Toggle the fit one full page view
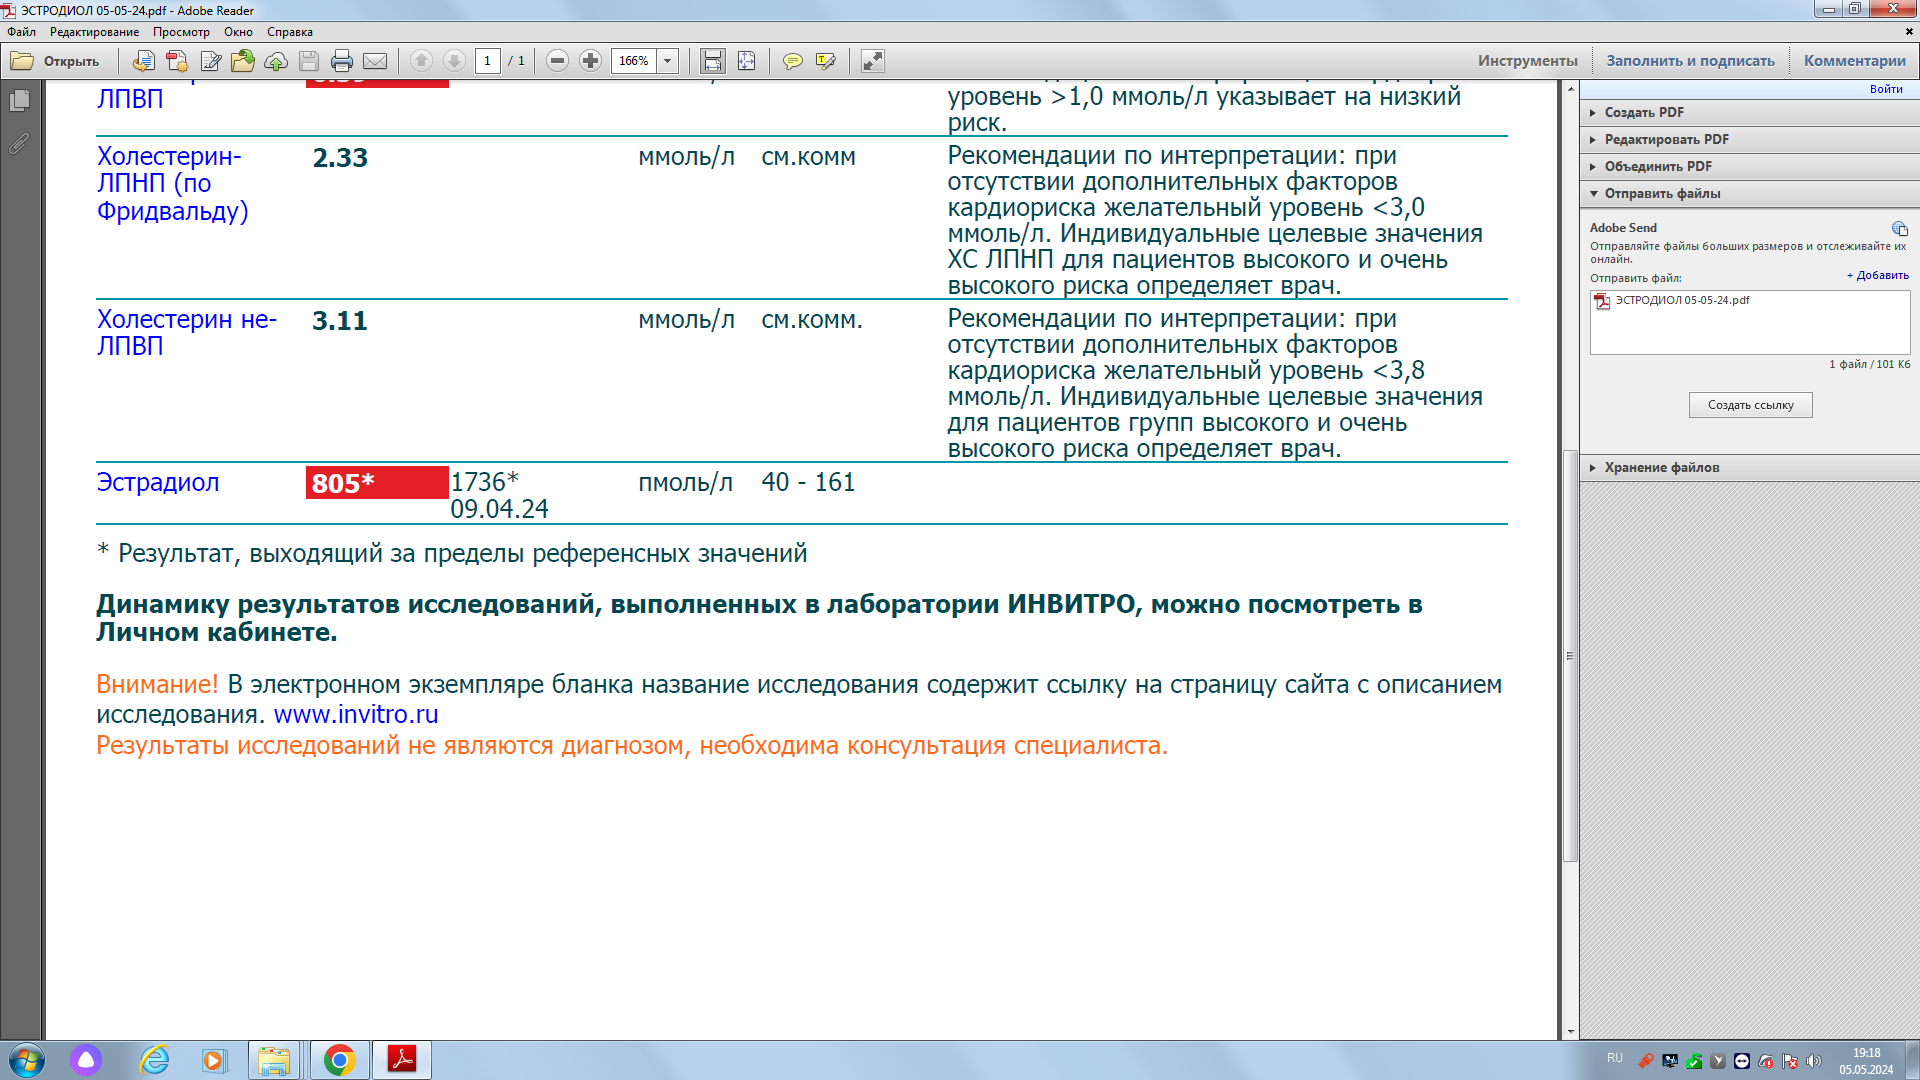 746,61
